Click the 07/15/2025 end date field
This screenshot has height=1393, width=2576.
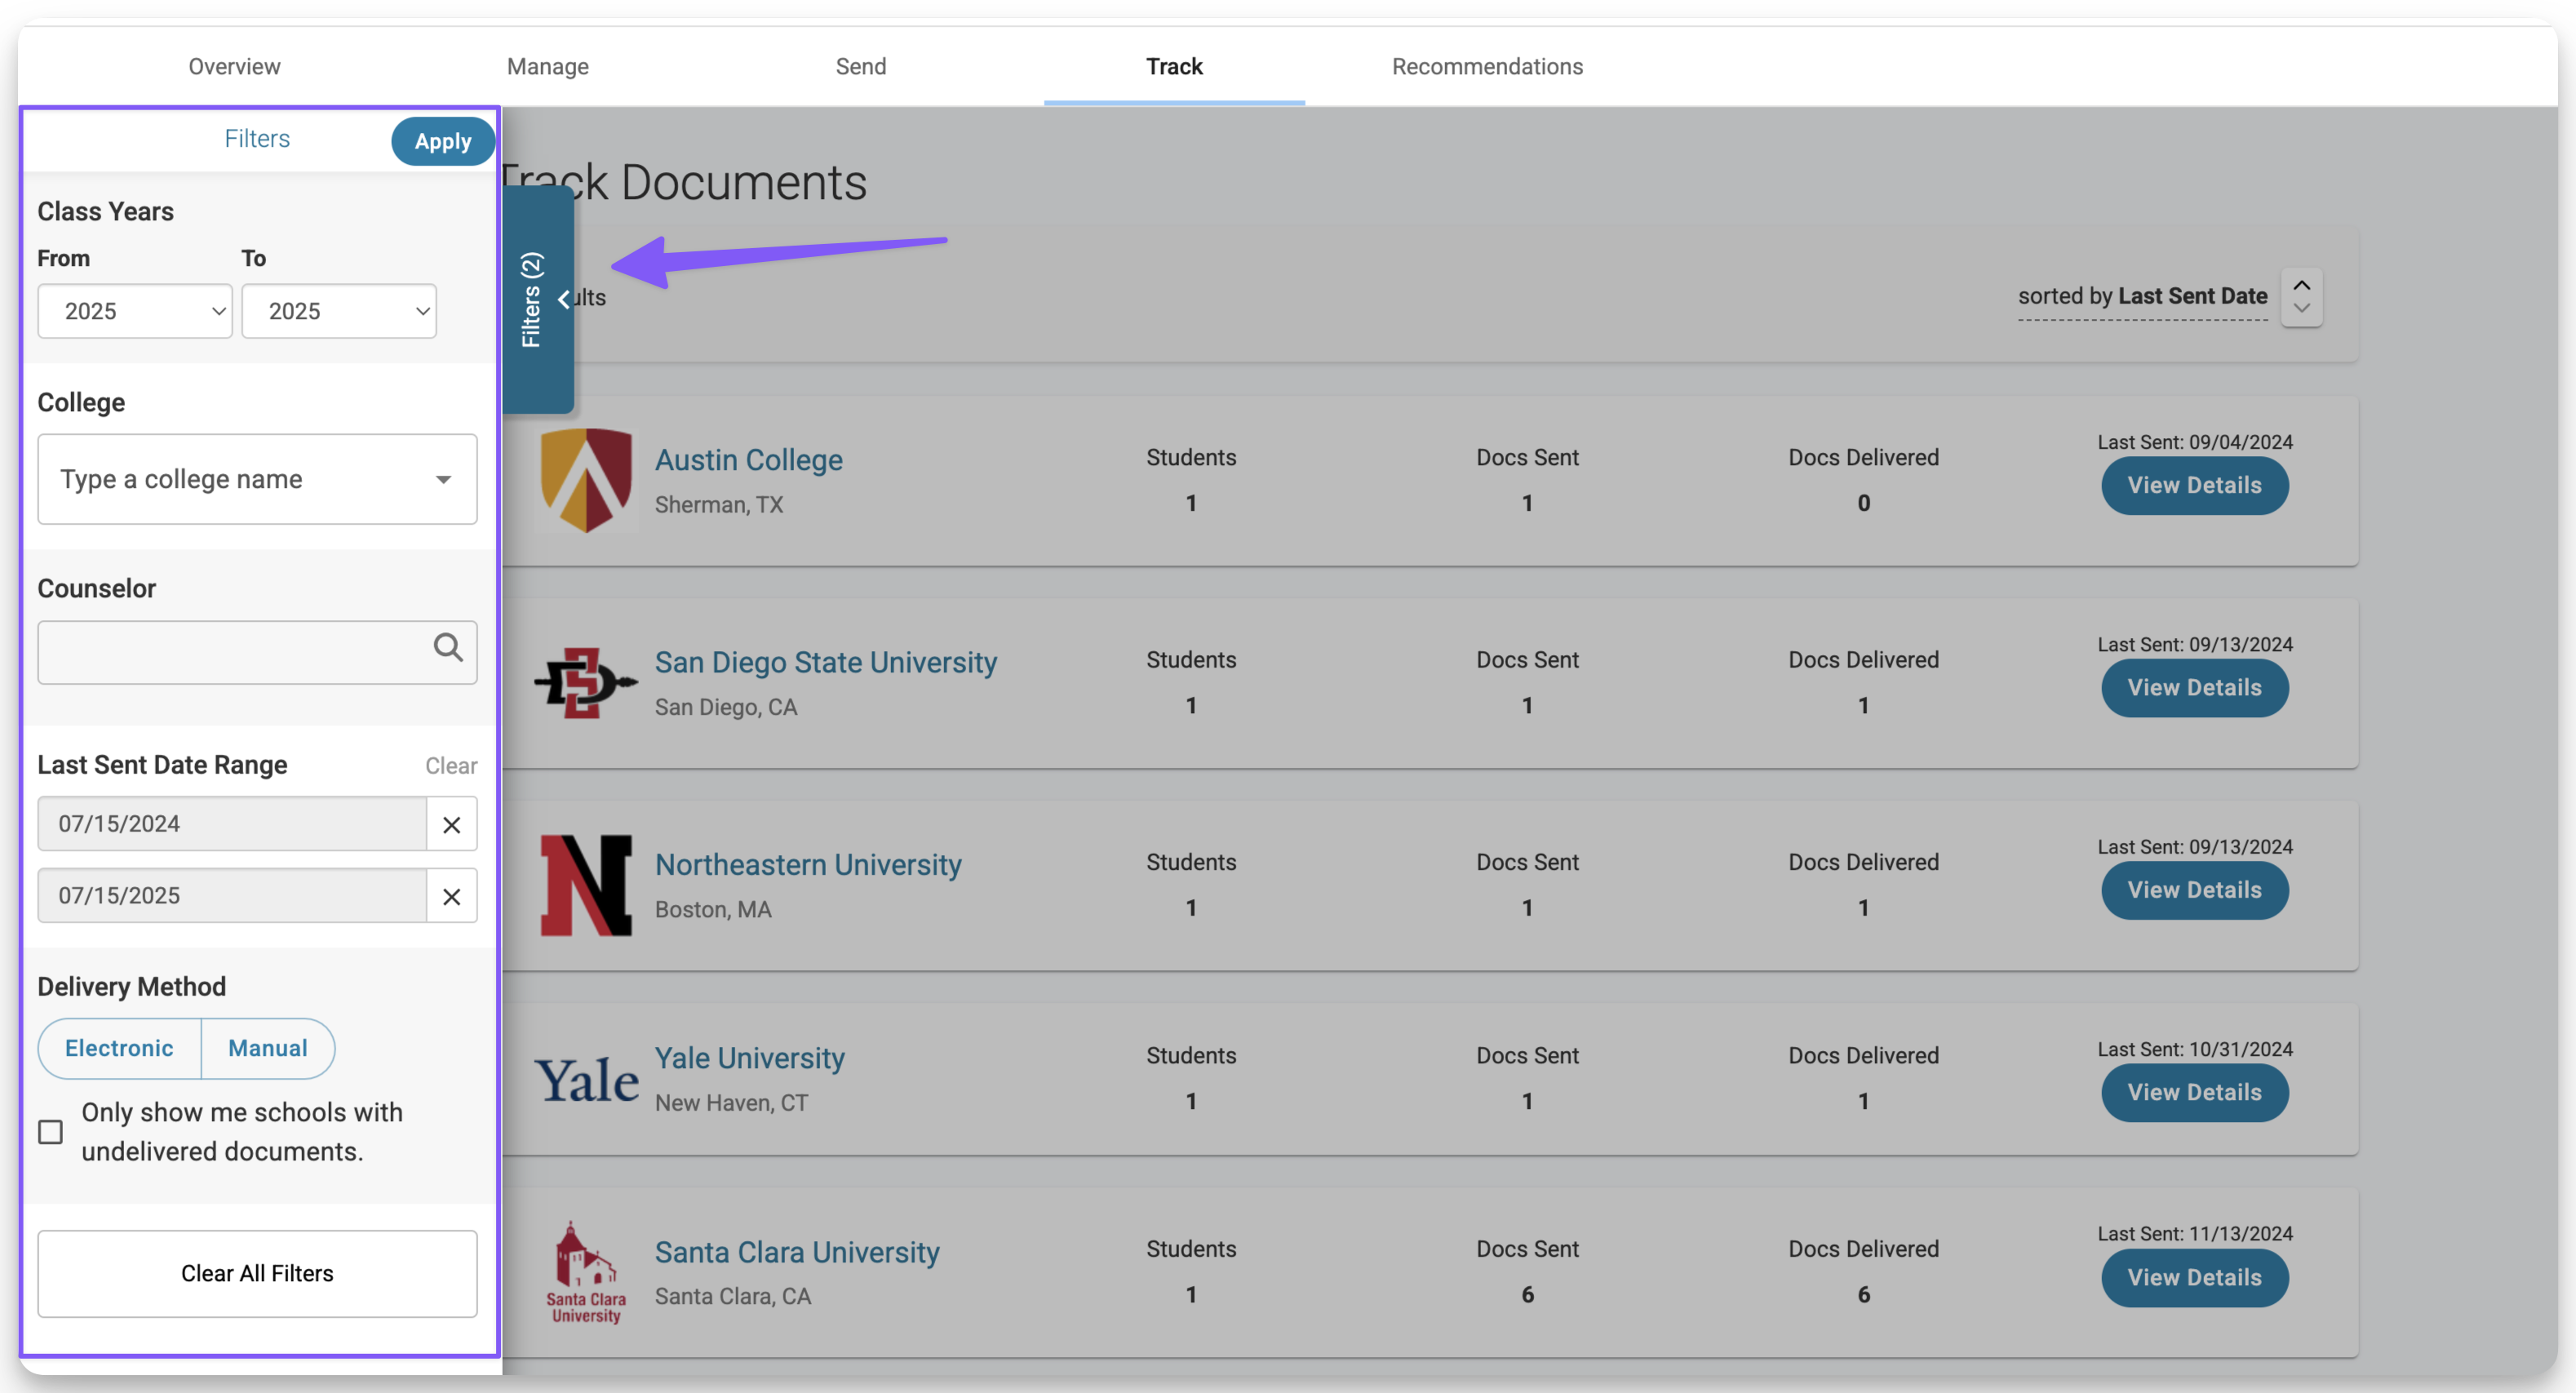232,896
